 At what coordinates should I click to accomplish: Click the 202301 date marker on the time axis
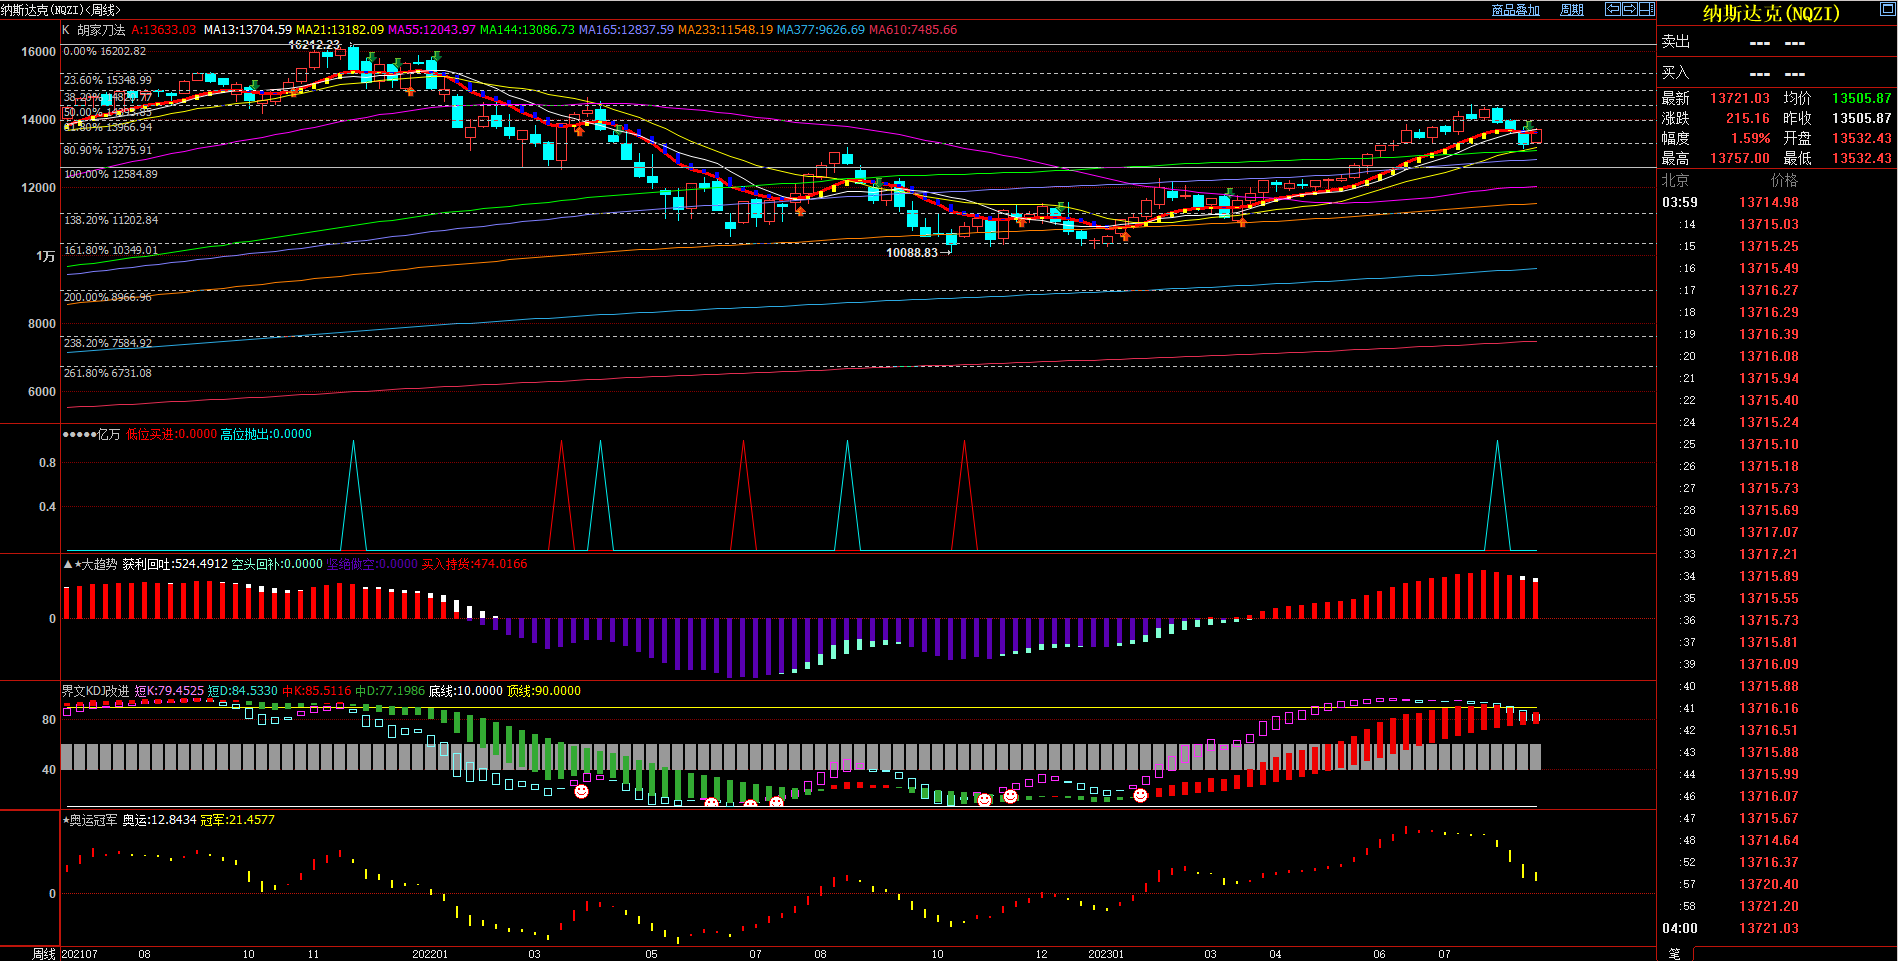[1105, 954]
